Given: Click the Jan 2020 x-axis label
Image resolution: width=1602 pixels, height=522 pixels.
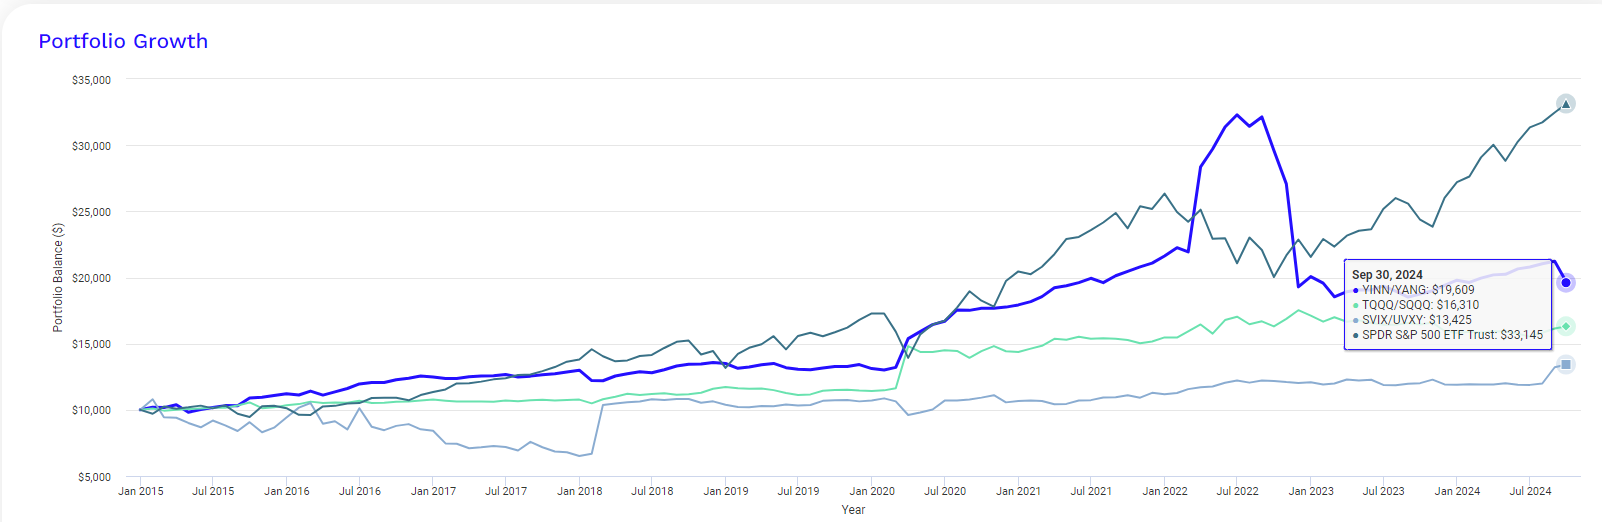Looking at the screenshot, I should point(872,491).
